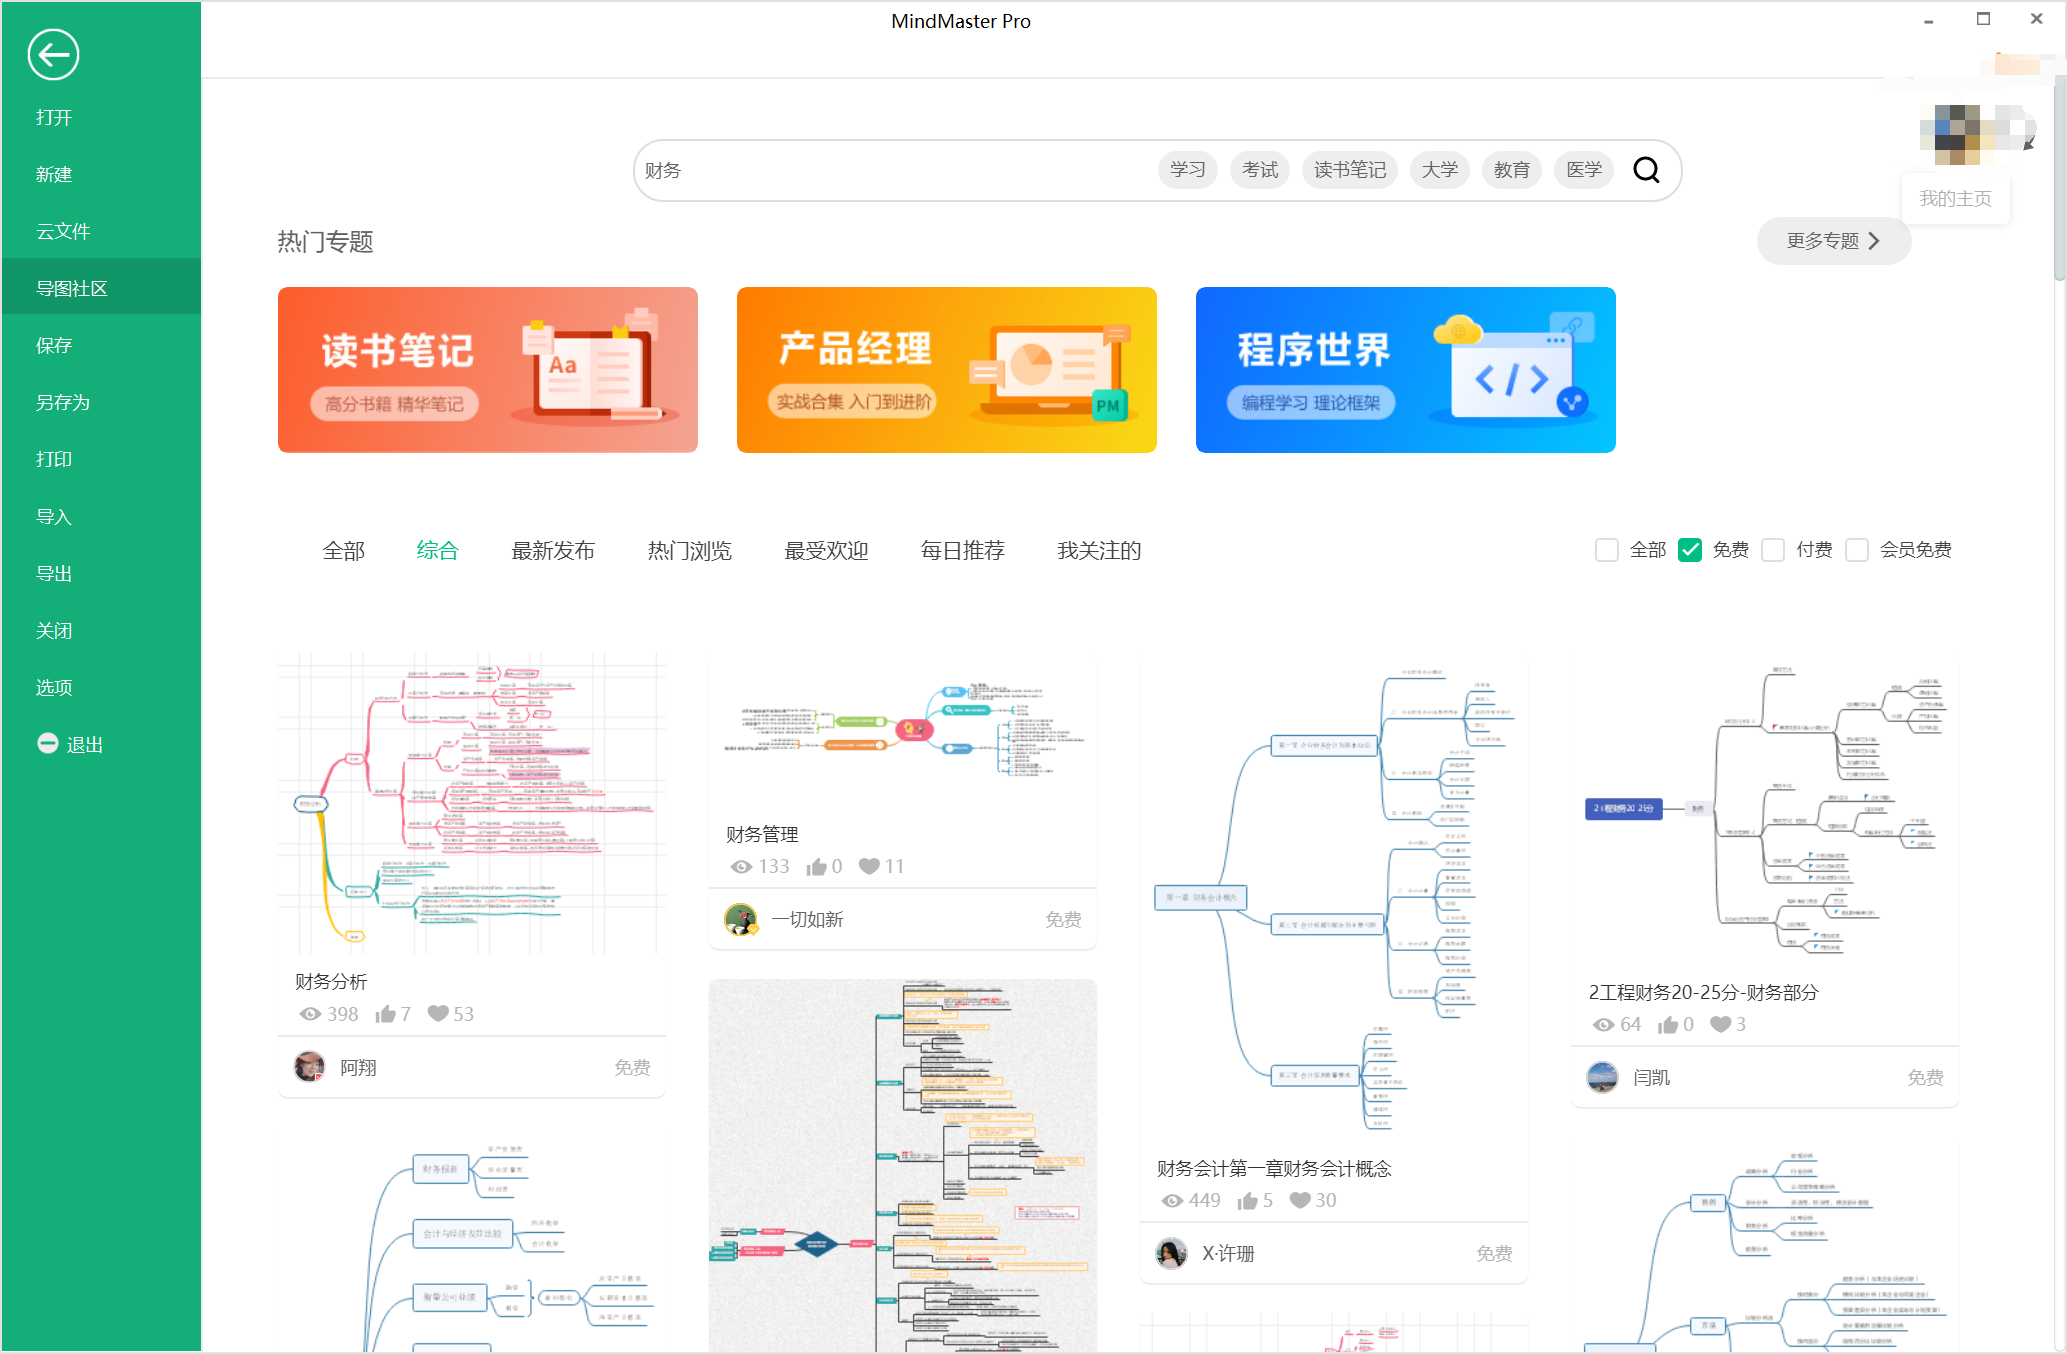Check the 付费 filter checkbox
This screenshot has width=2067, height=1354.
(x=1773, y=550)
